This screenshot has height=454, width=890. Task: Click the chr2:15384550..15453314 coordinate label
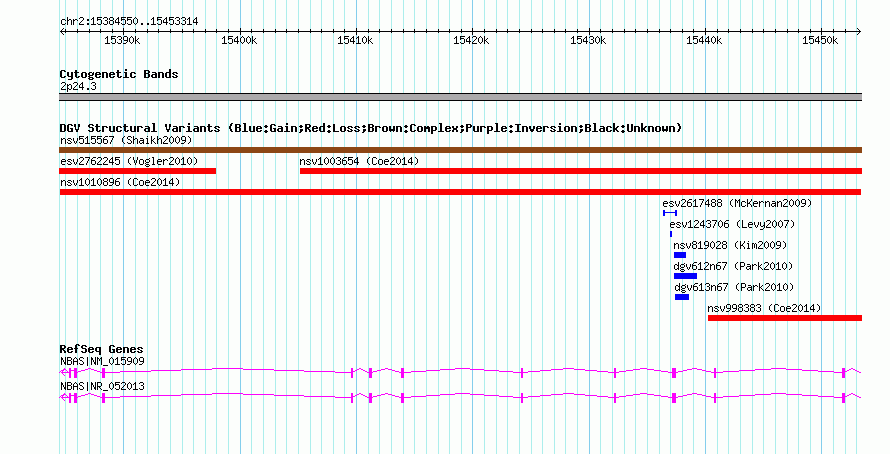129,22
